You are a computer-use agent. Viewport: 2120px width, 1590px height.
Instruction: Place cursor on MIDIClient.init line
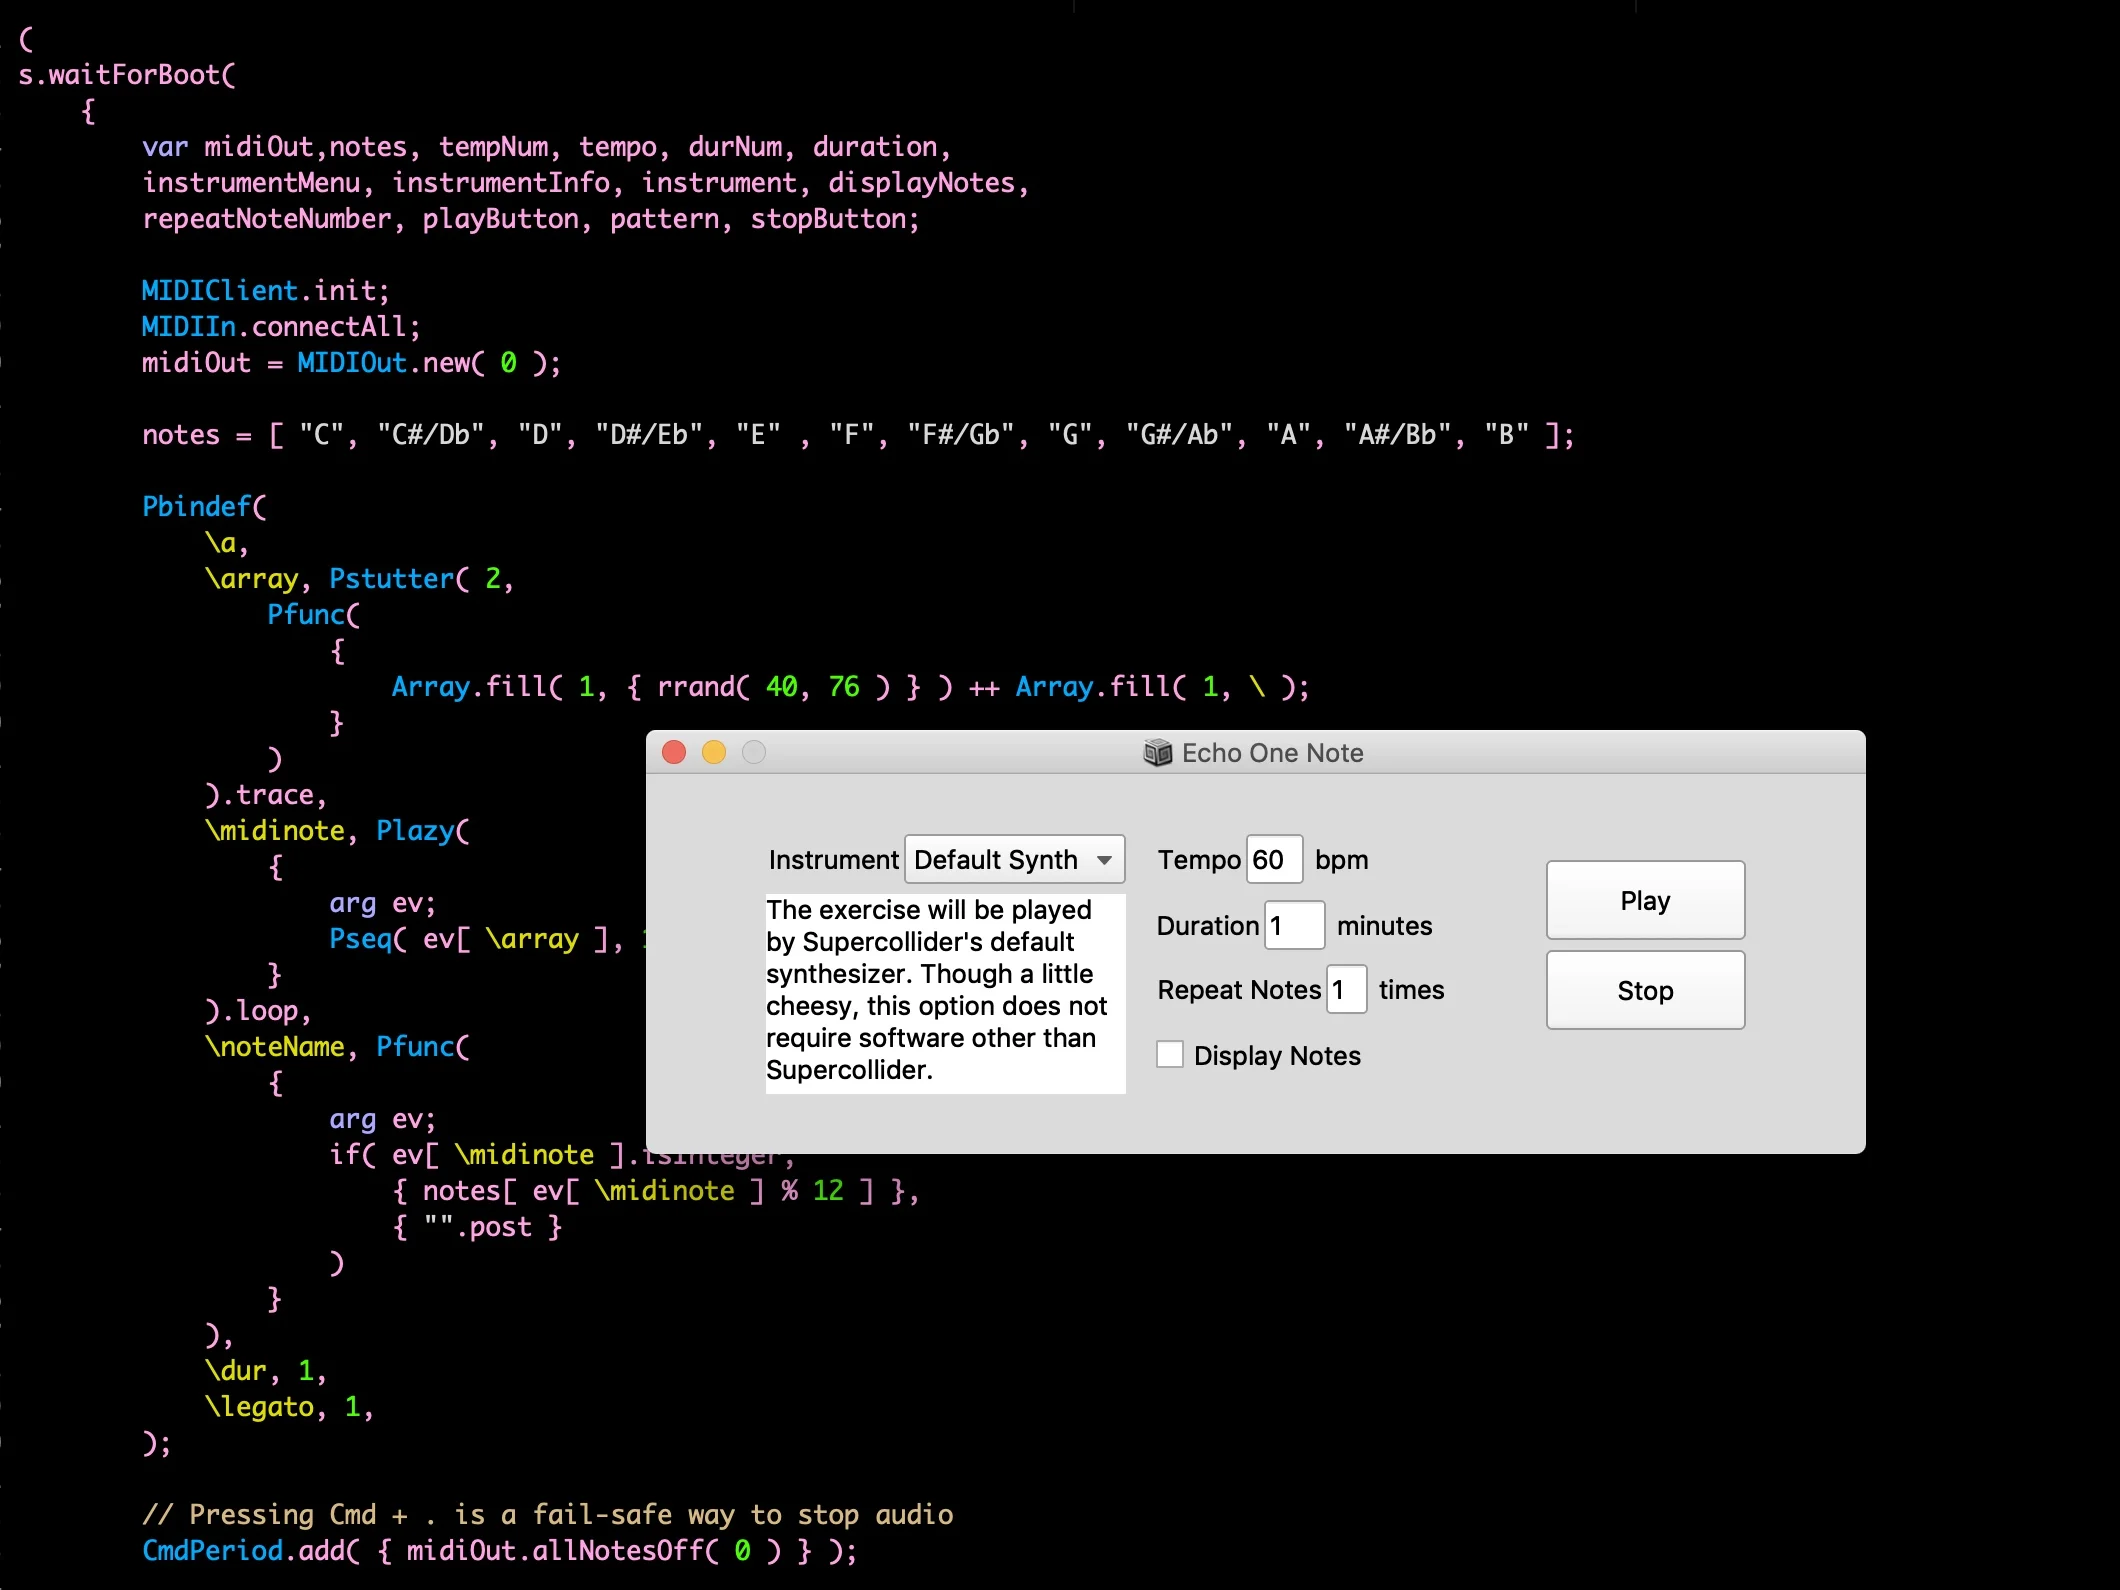pos(265,291)
